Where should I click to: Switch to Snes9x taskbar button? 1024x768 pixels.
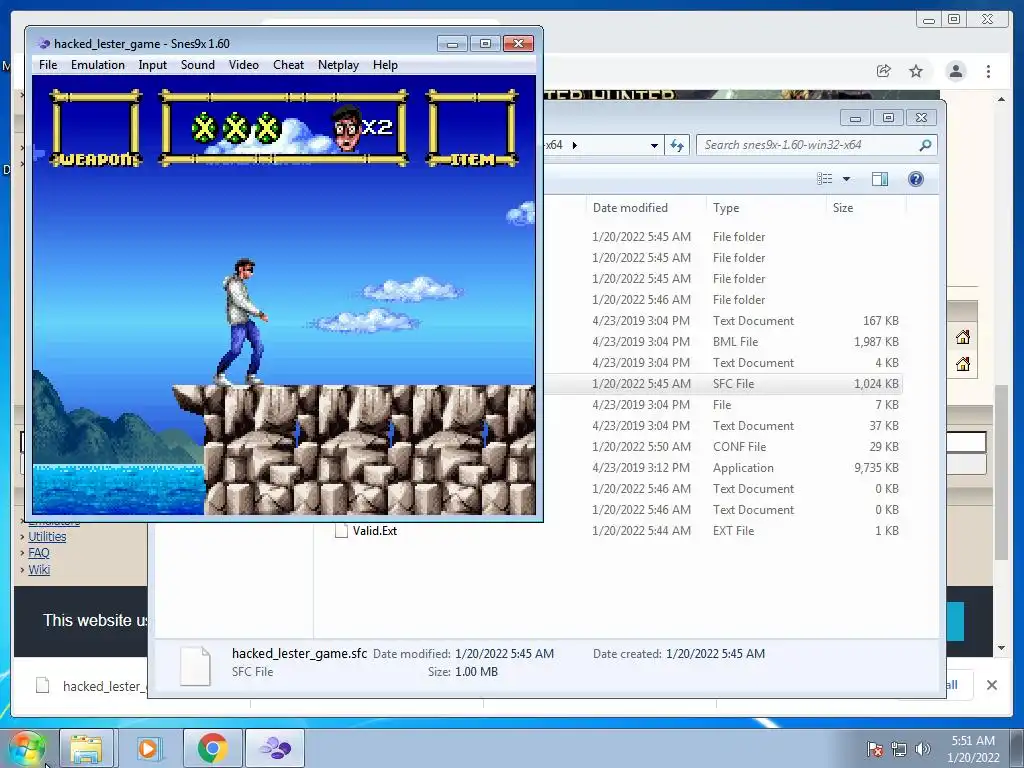pos(275,748)
